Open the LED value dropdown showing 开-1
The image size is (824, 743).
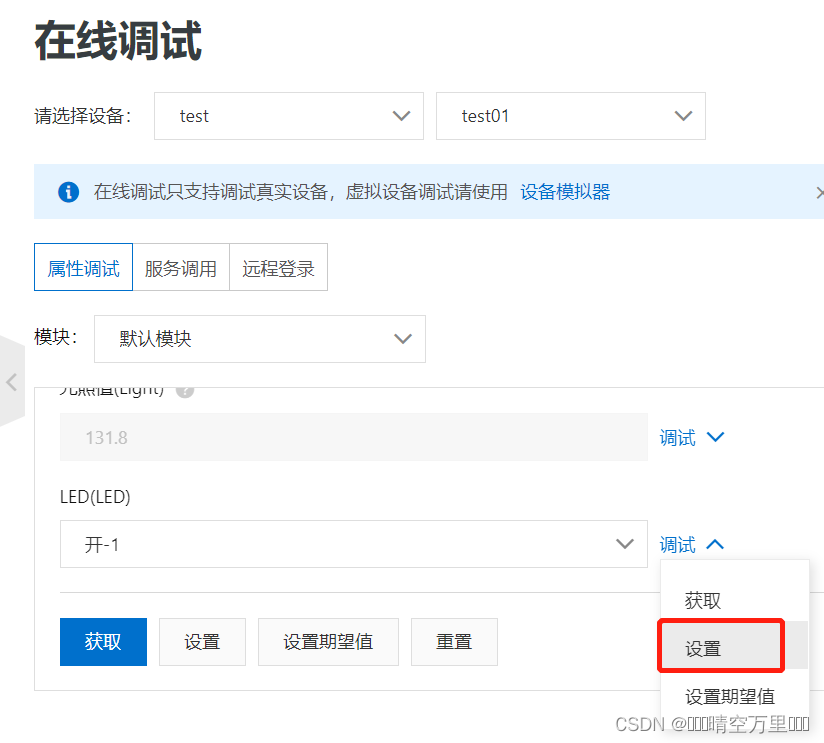pos(354,544)
